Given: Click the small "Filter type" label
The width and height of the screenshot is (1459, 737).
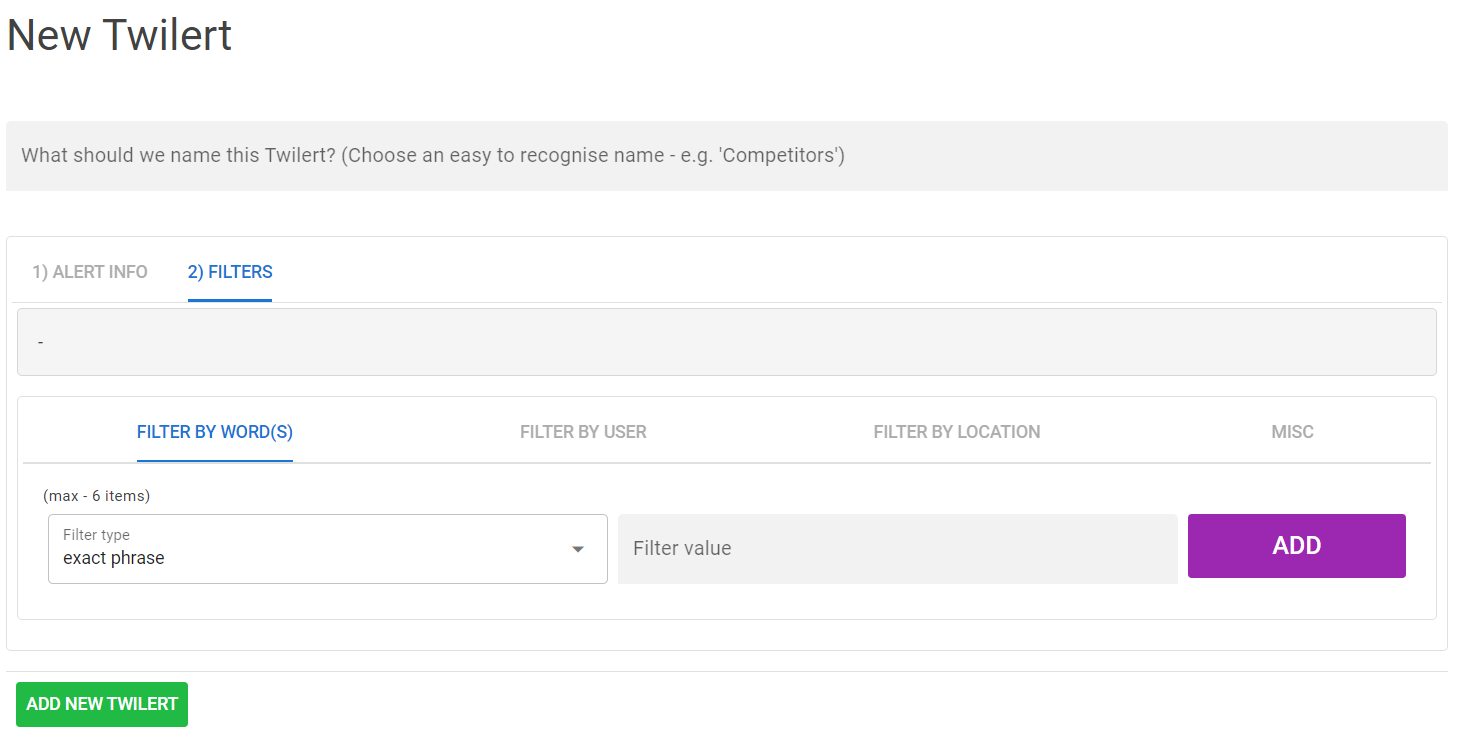Looking at the screenshot, I should [96, 535].
